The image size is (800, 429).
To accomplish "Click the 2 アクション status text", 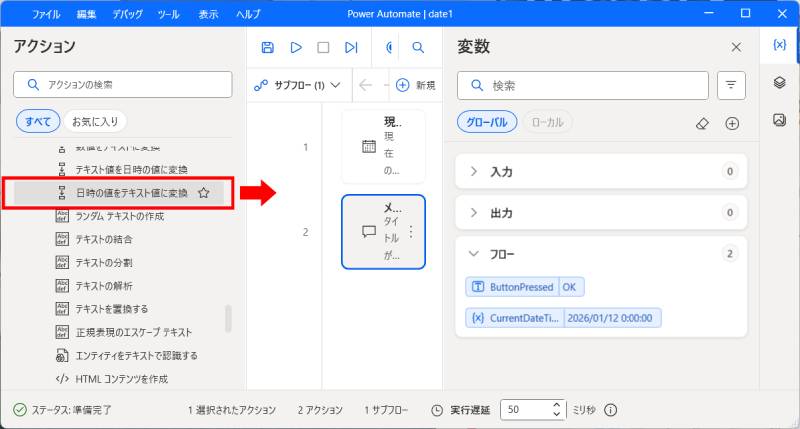I will [x=320, y=410].
